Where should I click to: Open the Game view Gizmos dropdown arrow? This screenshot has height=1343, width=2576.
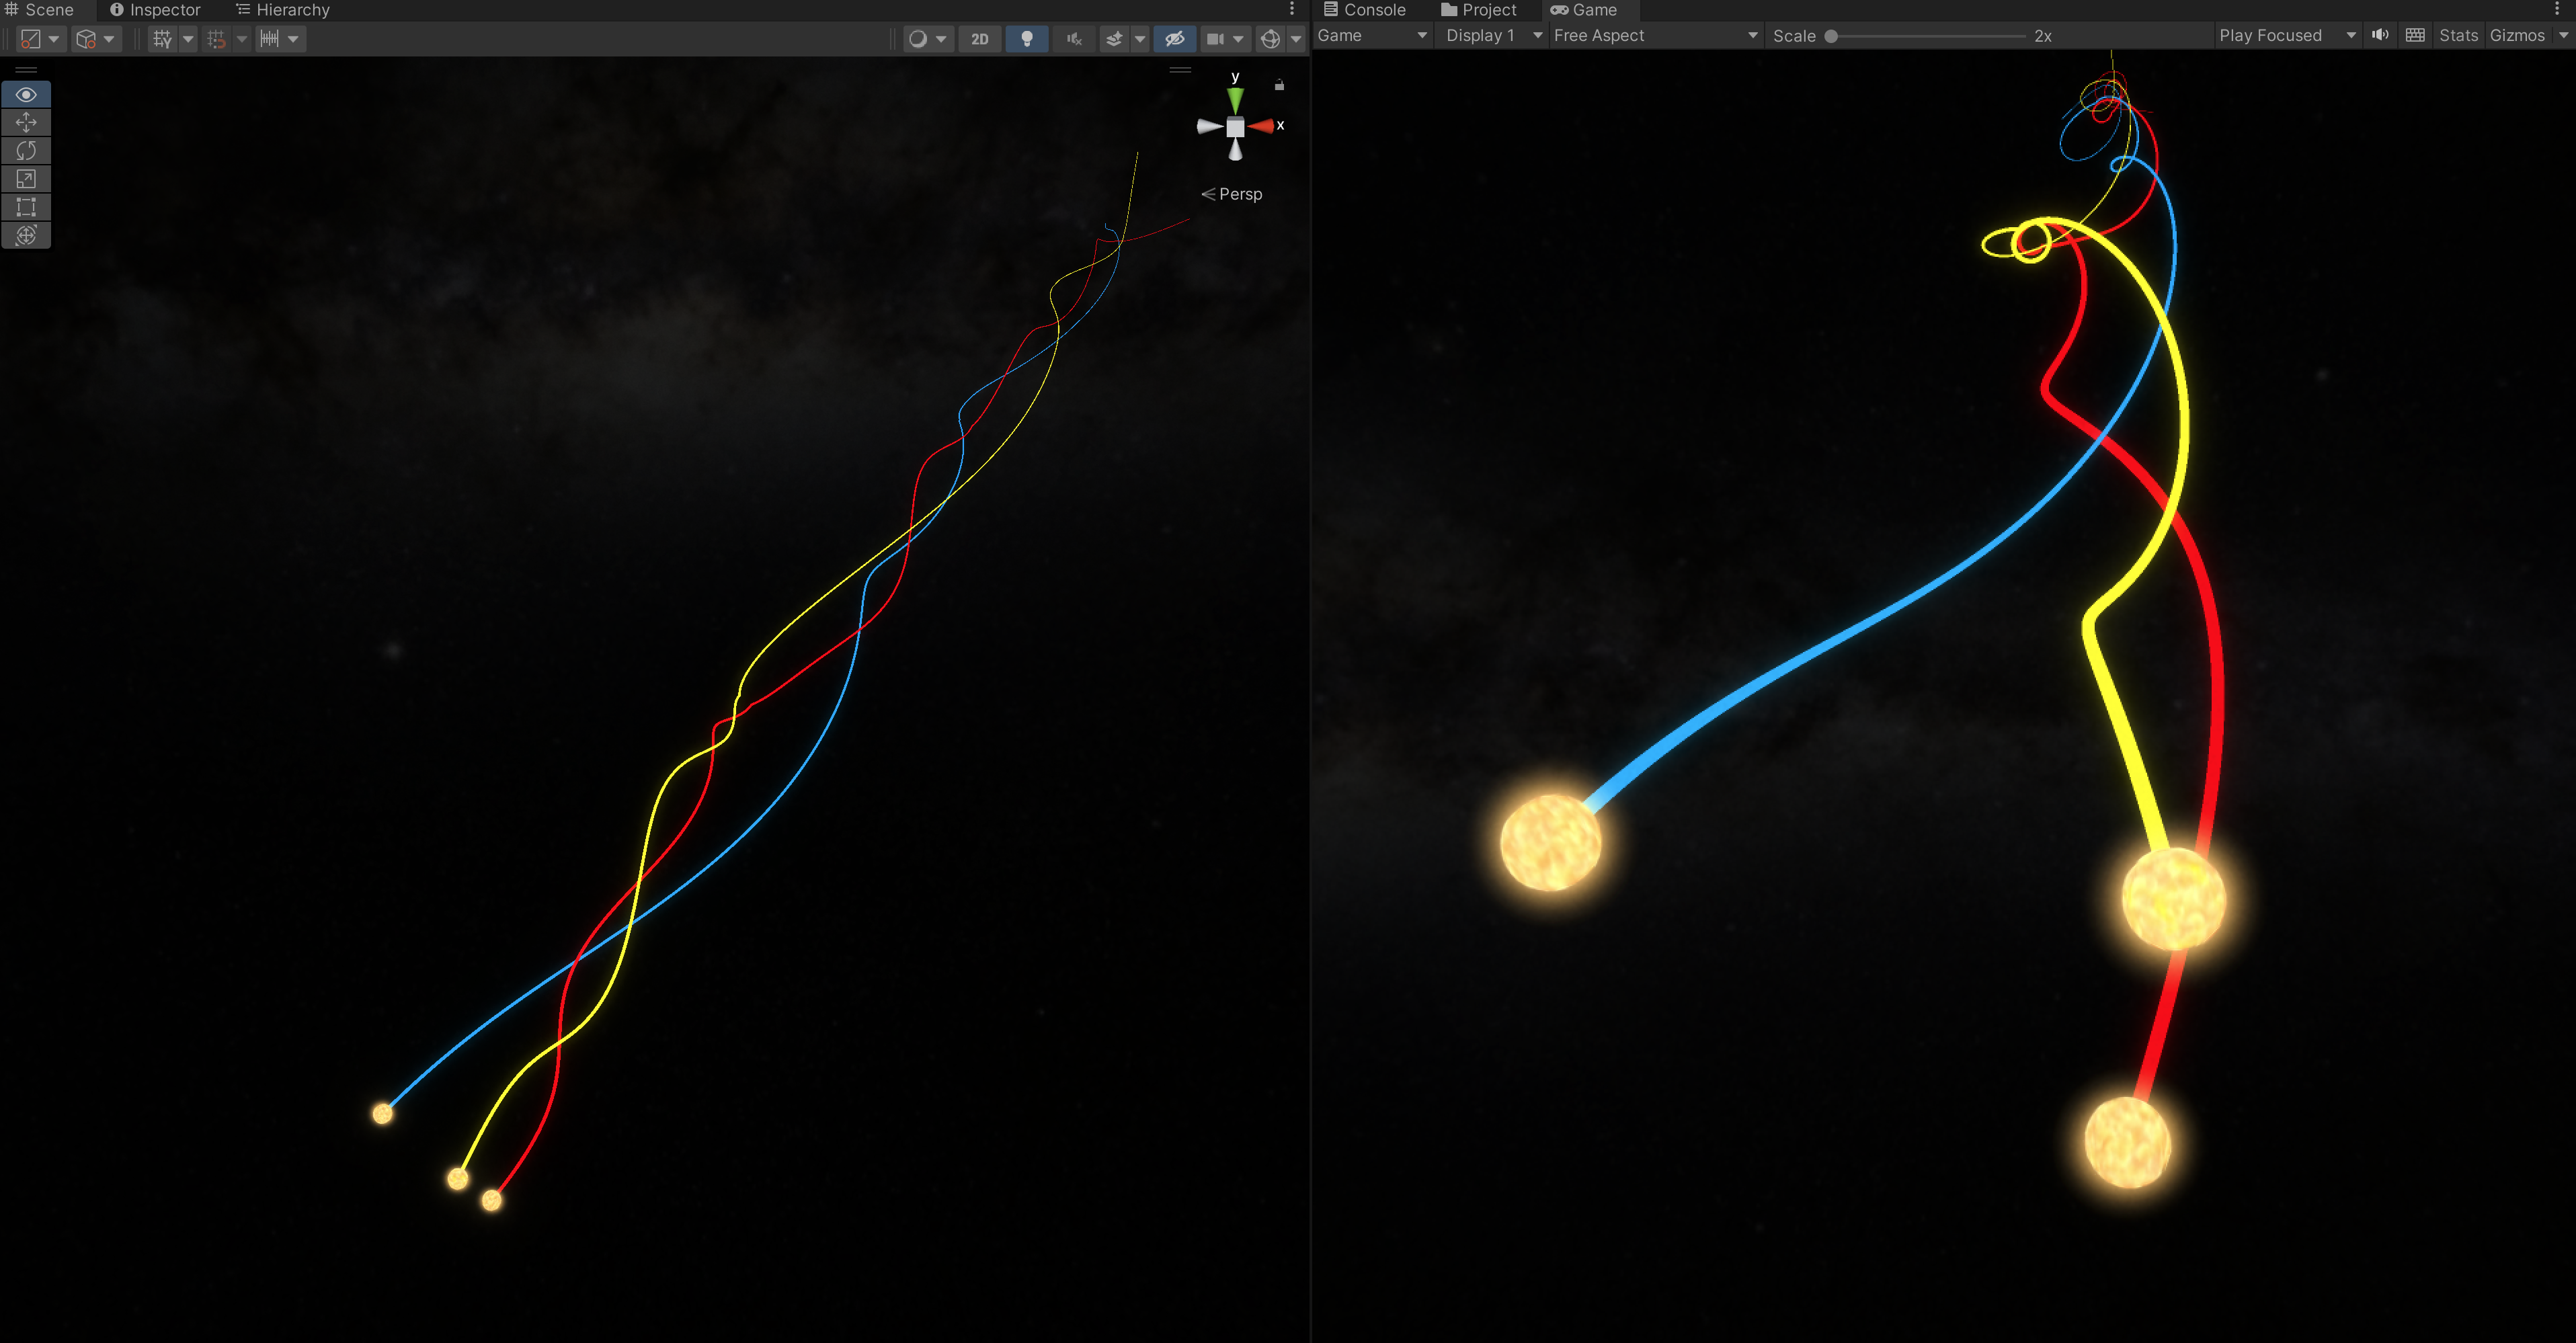(x=2563, y=36)
